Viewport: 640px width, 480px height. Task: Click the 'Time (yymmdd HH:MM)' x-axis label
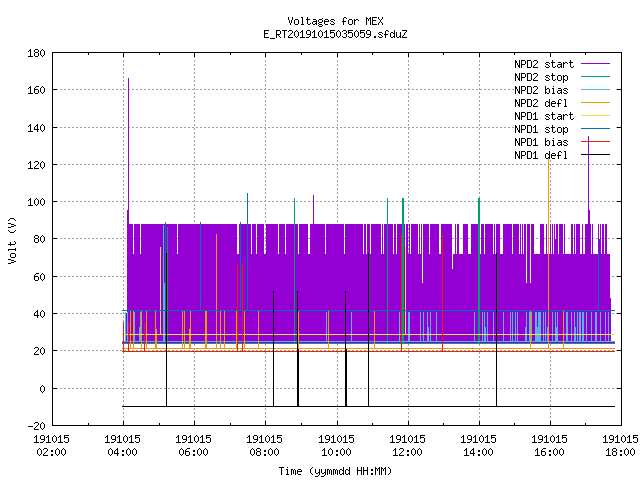(x=335, y=471)
